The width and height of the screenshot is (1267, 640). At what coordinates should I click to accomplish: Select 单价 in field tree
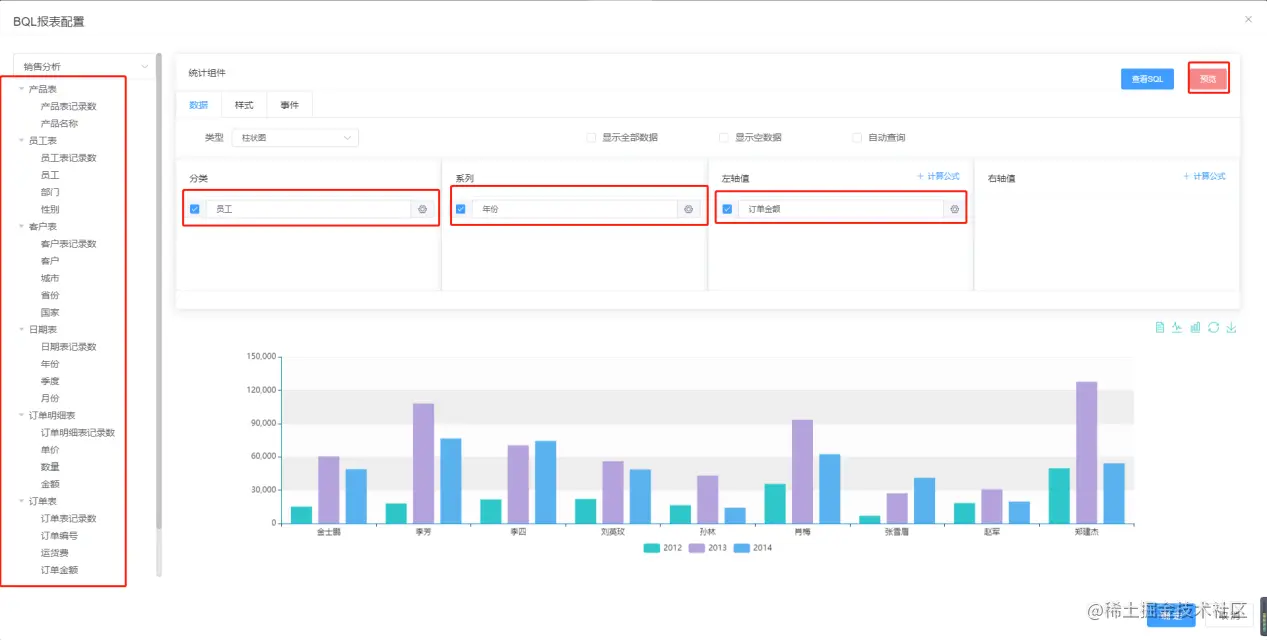[49, 449]
